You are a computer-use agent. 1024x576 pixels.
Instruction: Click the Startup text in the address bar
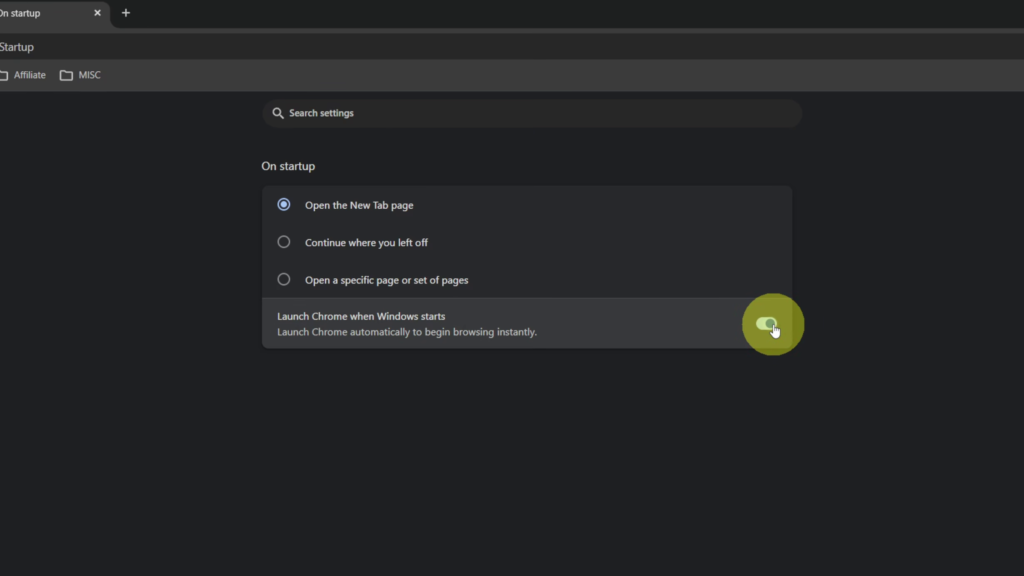(17, 47)
